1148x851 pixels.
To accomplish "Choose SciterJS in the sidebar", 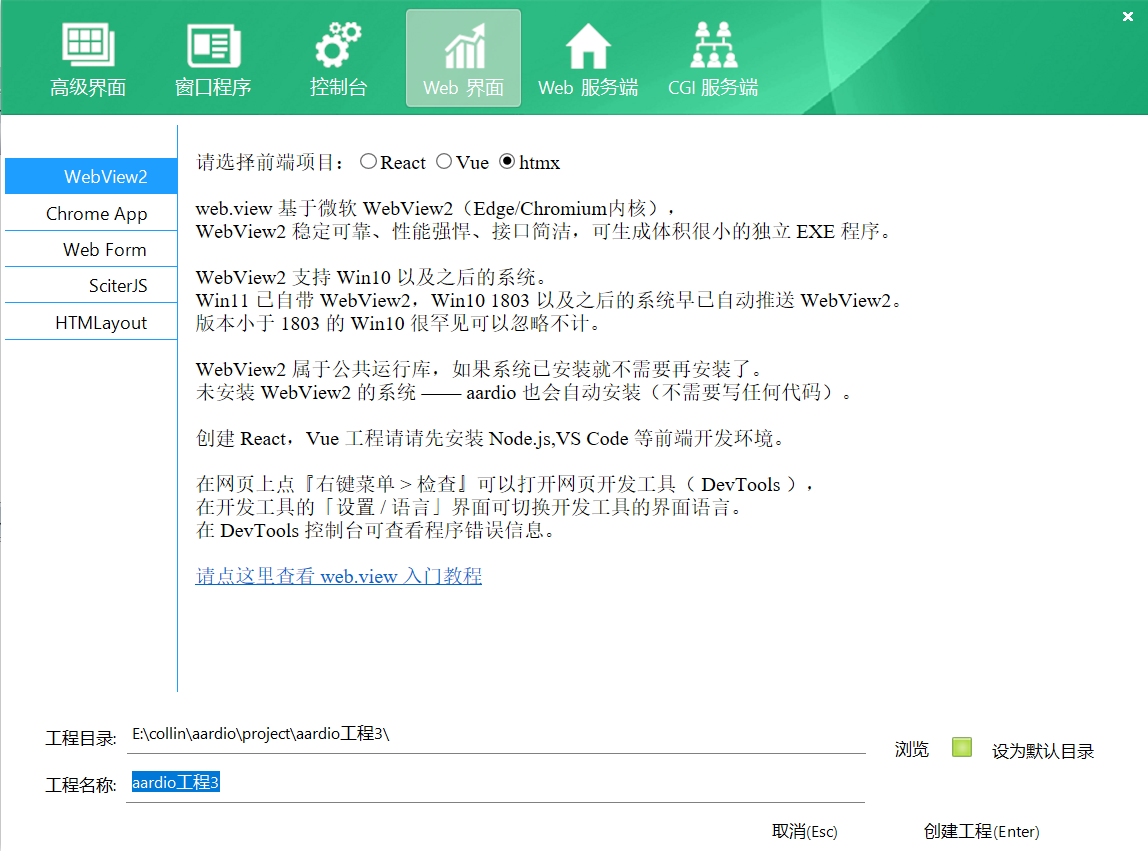I will pyautogui.click(x=91, y=286).
